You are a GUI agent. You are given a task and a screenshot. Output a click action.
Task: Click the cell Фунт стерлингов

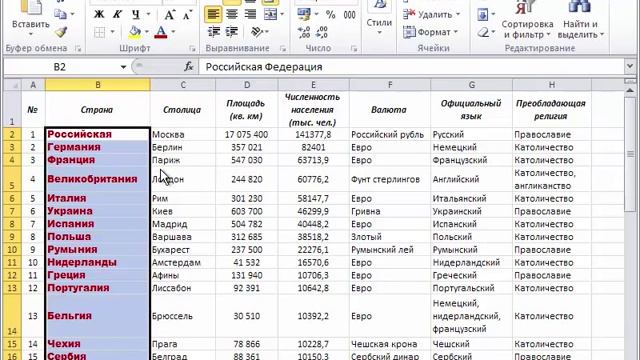[389, 179]
